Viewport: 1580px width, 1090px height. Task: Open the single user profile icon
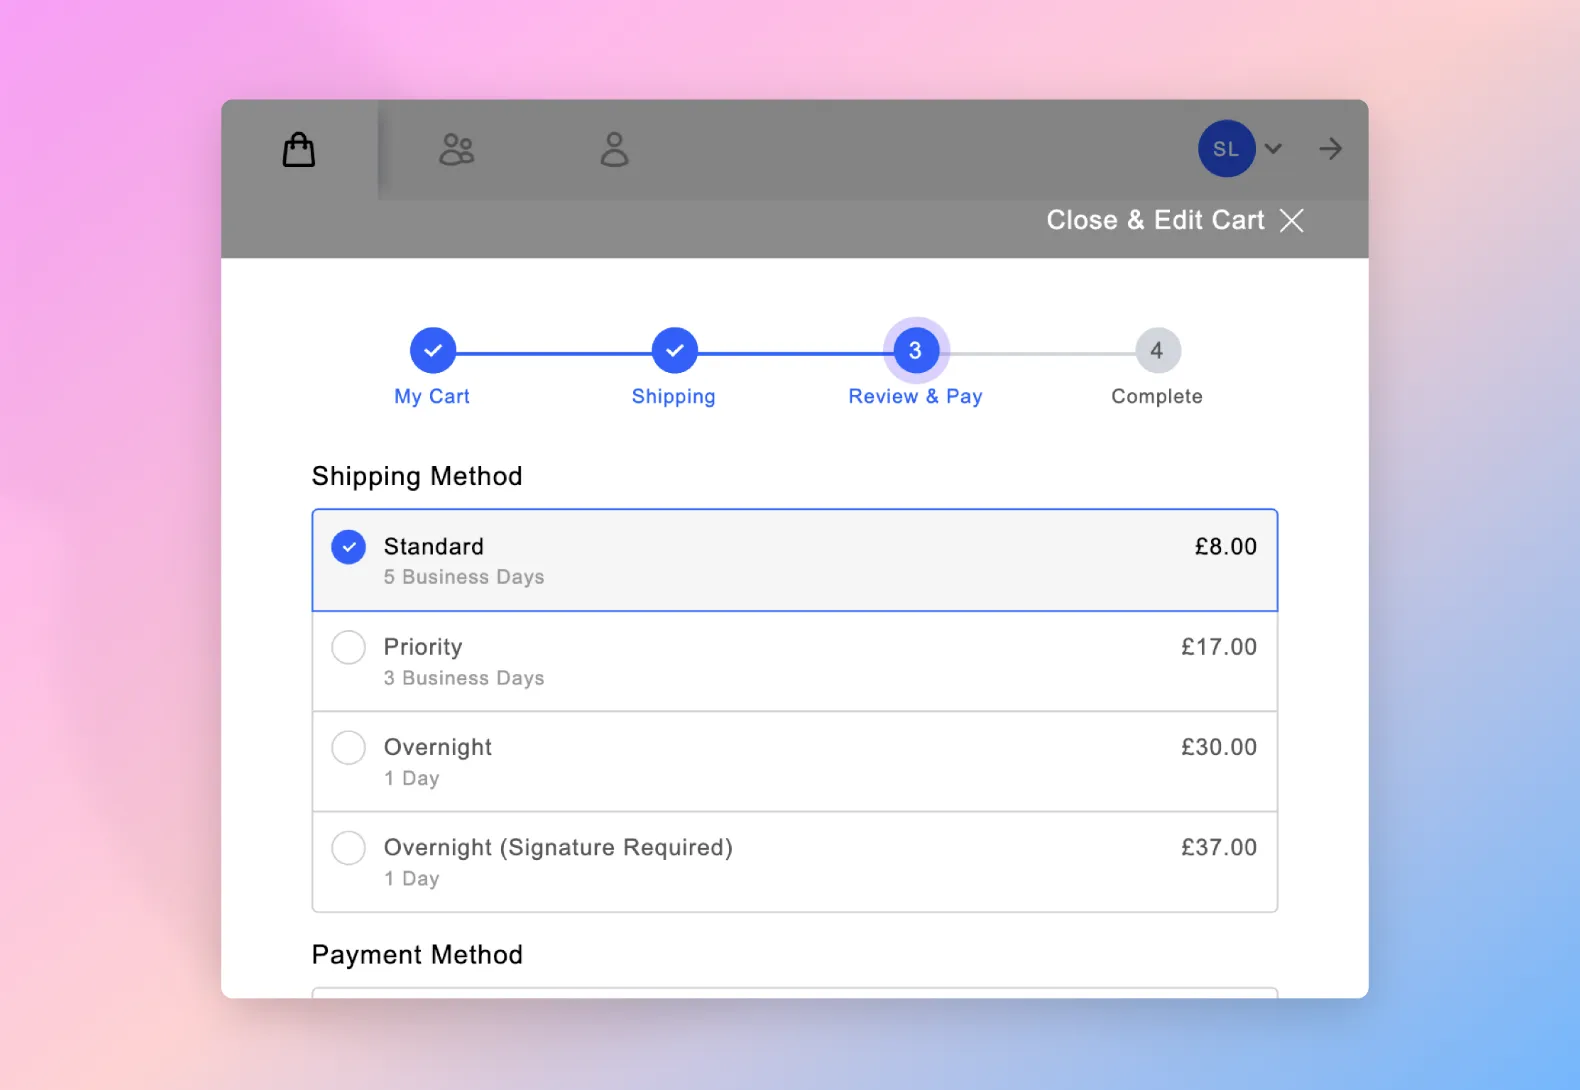click(x=614, y=150)
